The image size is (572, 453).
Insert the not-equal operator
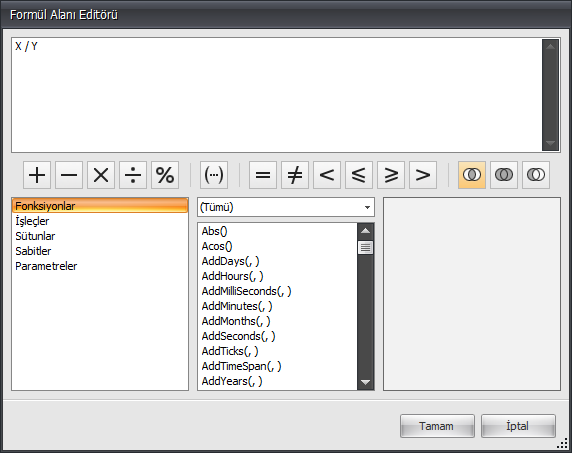click(x=295, y=175)
